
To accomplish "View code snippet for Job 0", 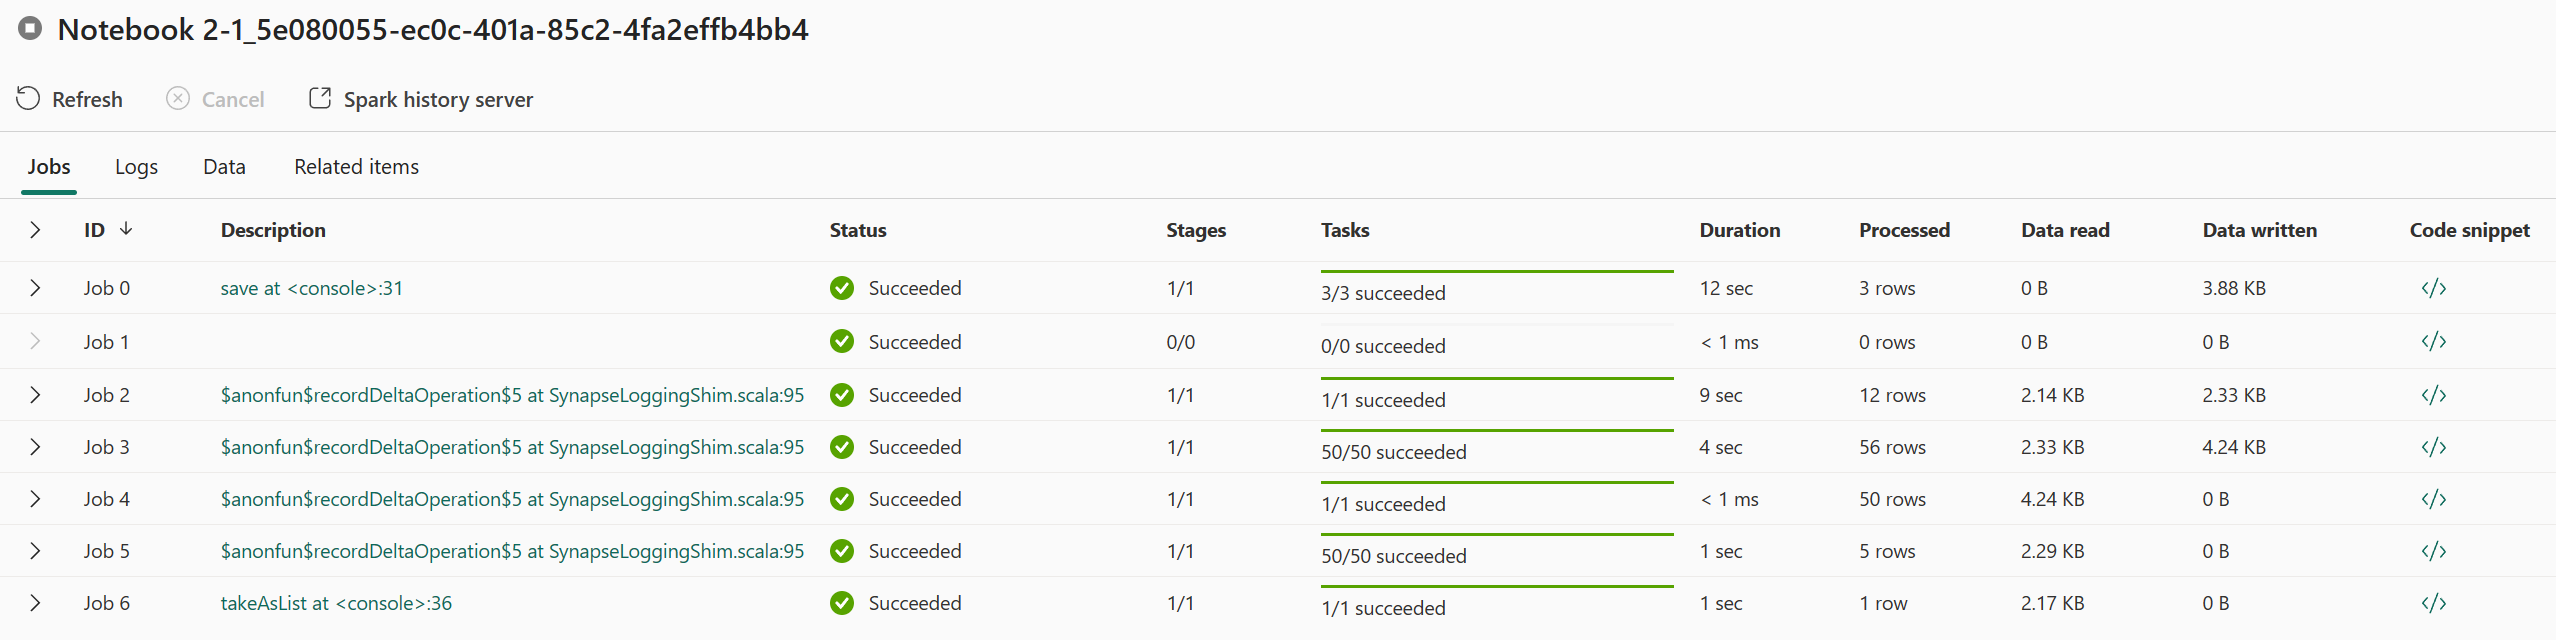I will (x=2433, y=289).
